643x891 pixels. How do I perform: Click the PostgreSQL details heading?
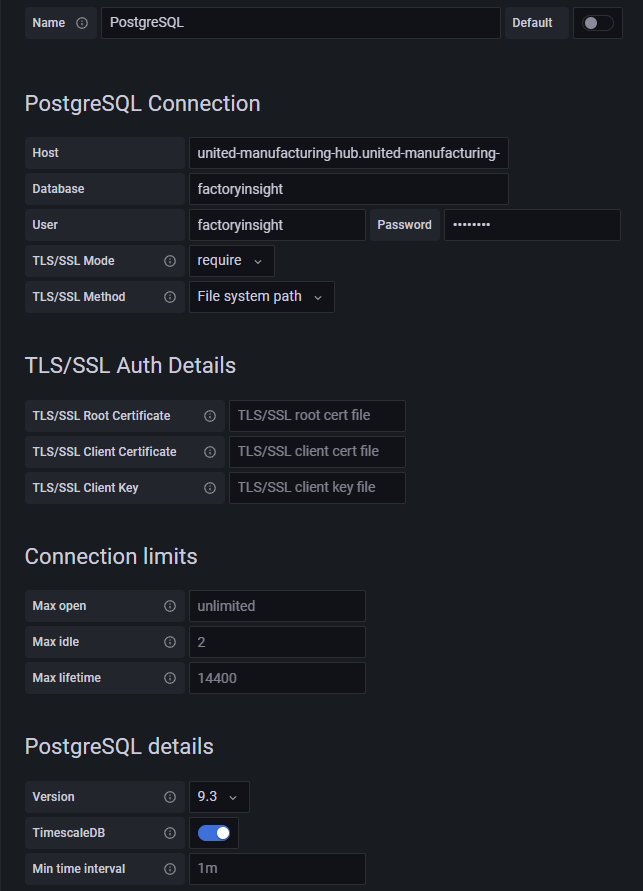coord(119,747)
